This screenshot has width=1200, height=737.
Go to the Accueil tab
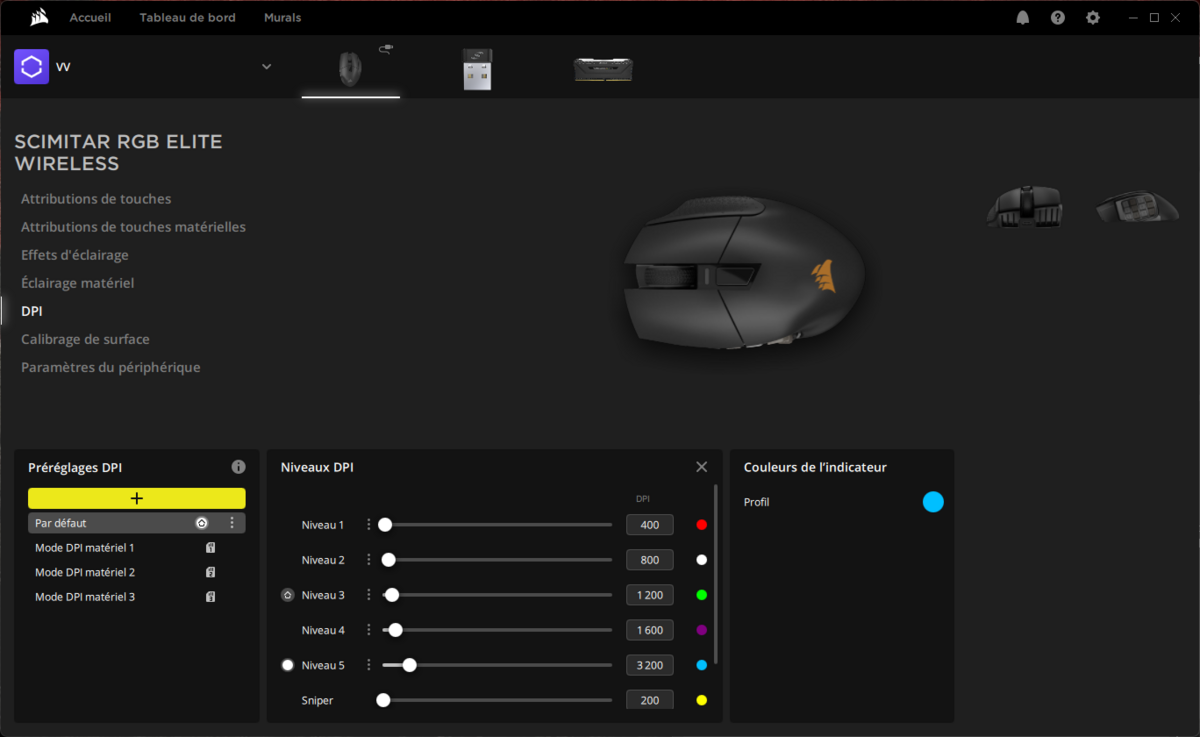(90, 18)
